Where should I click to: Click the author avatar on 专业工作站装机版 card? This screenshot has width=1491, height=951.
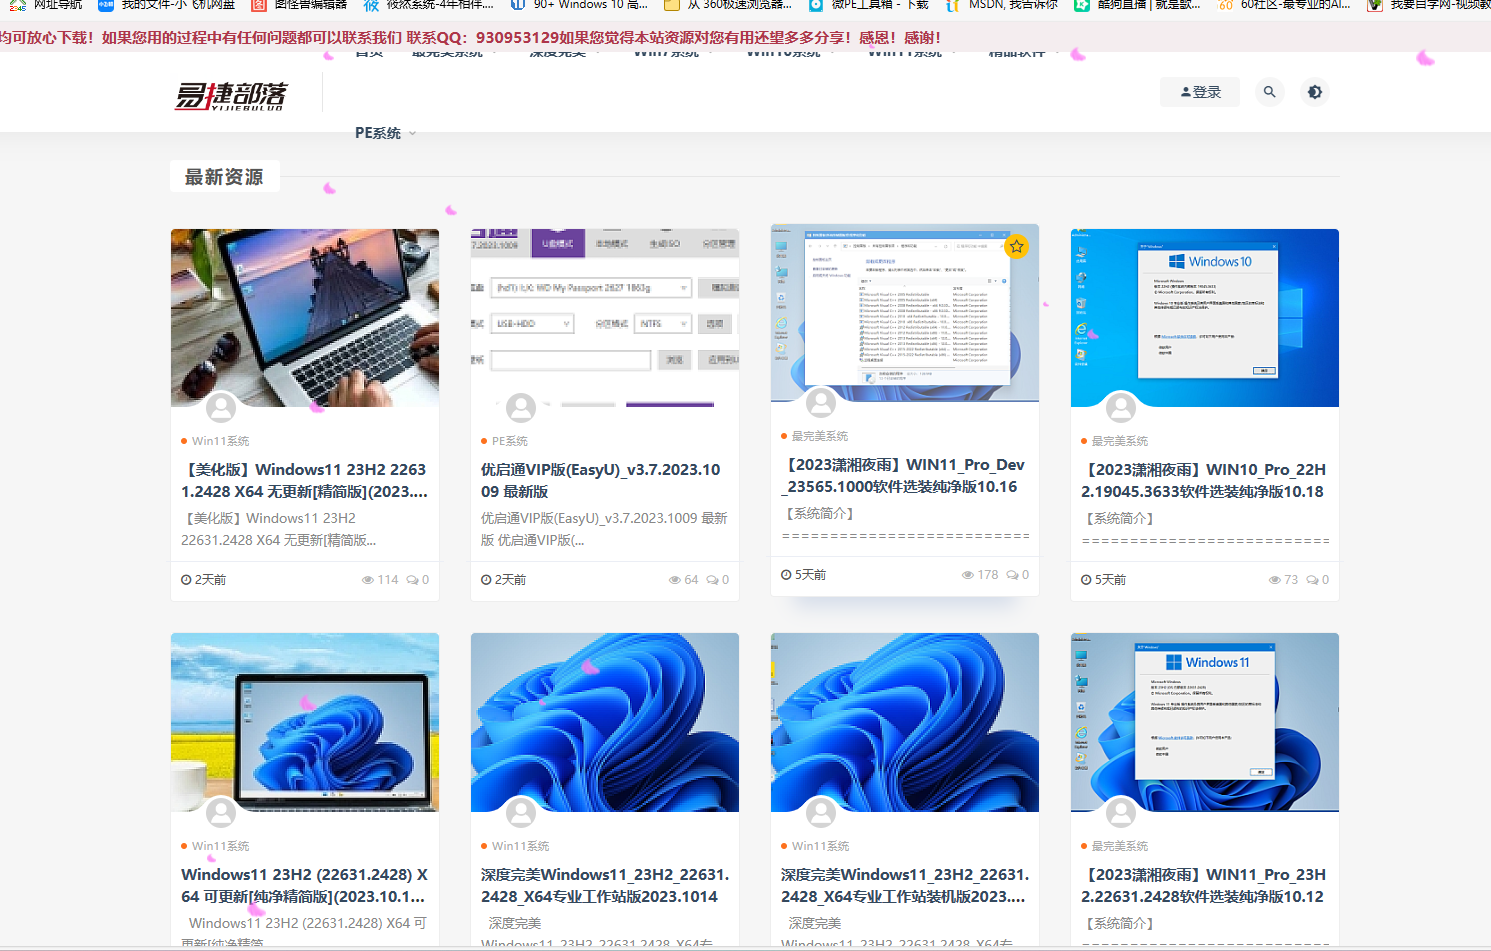821,812
